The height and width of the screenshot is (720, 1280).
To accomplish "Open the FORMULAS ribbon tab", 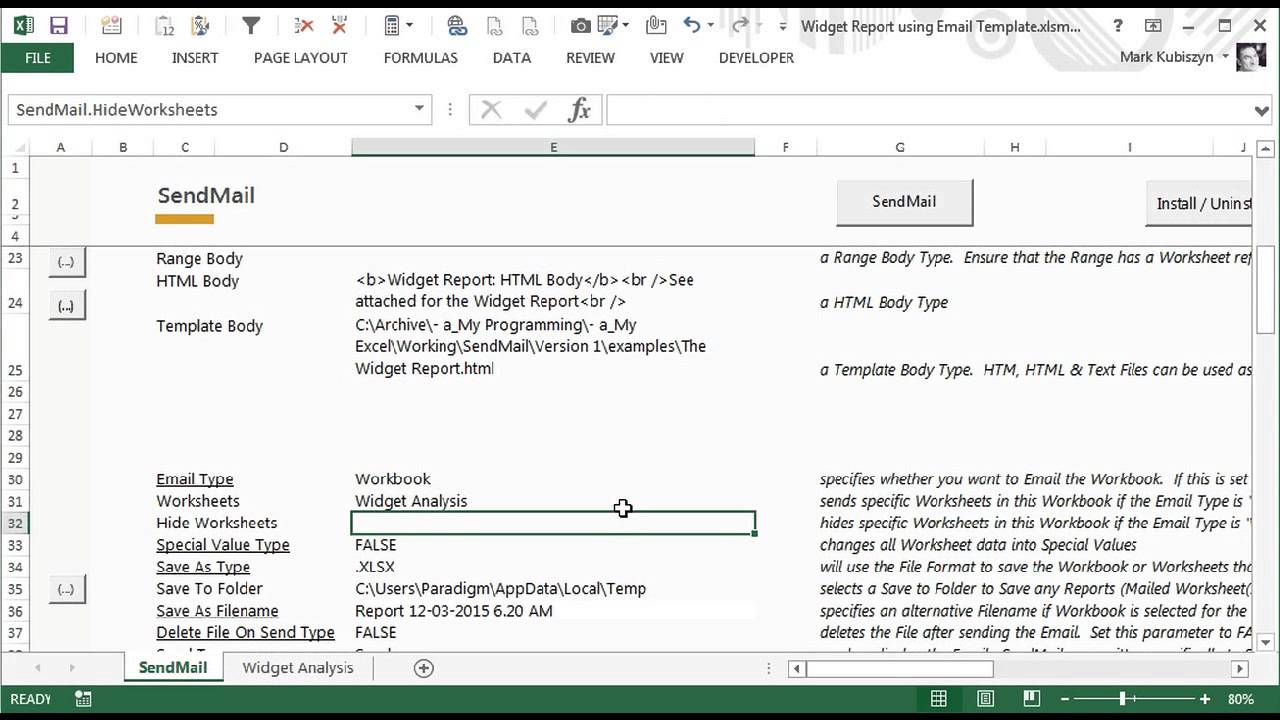I will 421,58.
